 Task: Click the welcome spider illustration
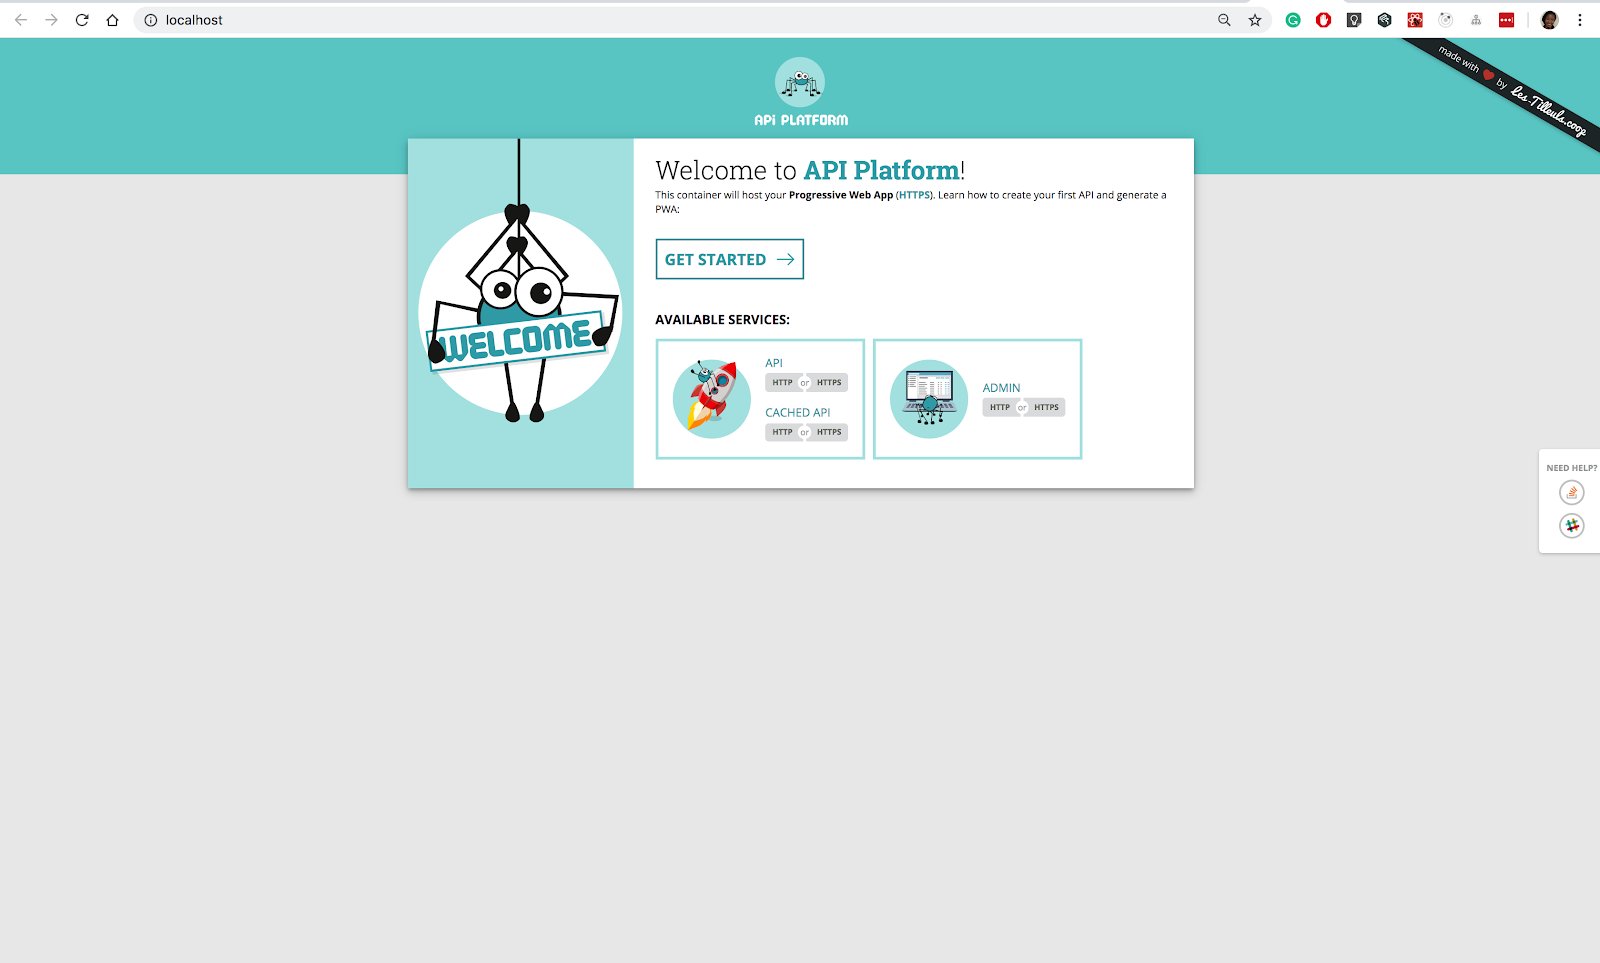pyautogui.click(x=520, y=313)
